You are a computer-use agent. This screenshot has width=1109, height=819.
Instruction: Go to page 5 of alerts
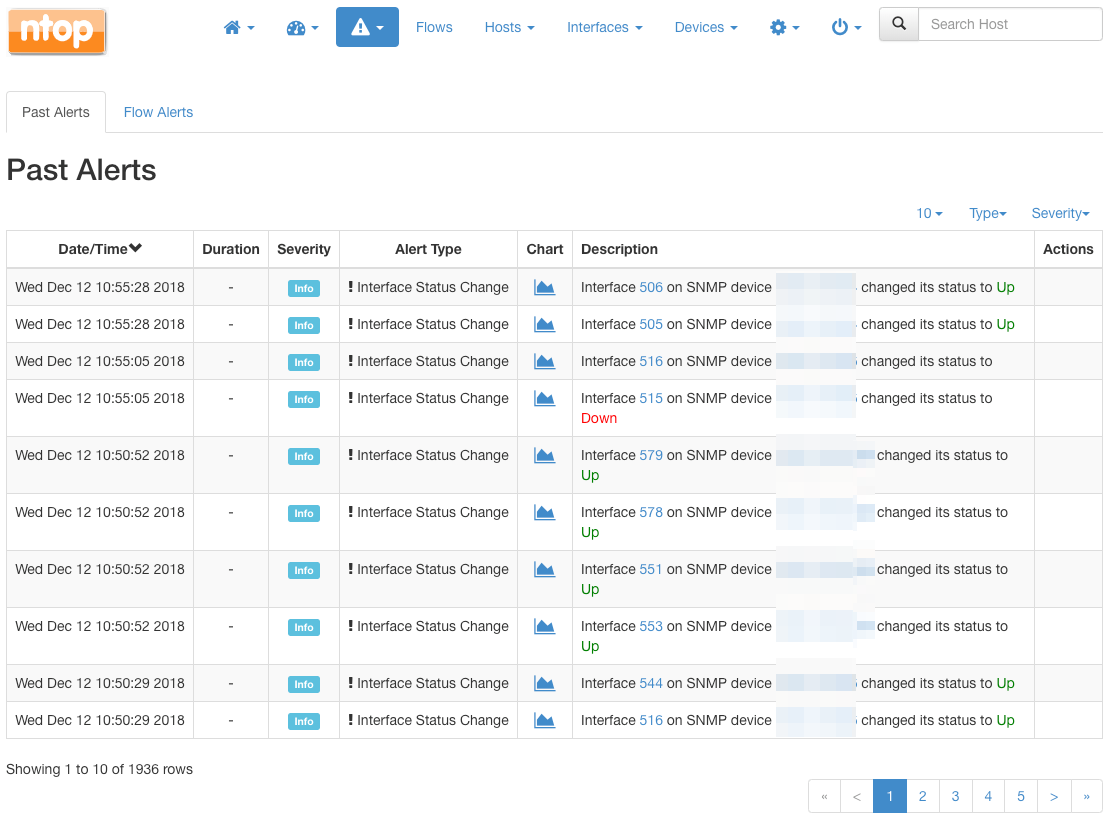1021,796
